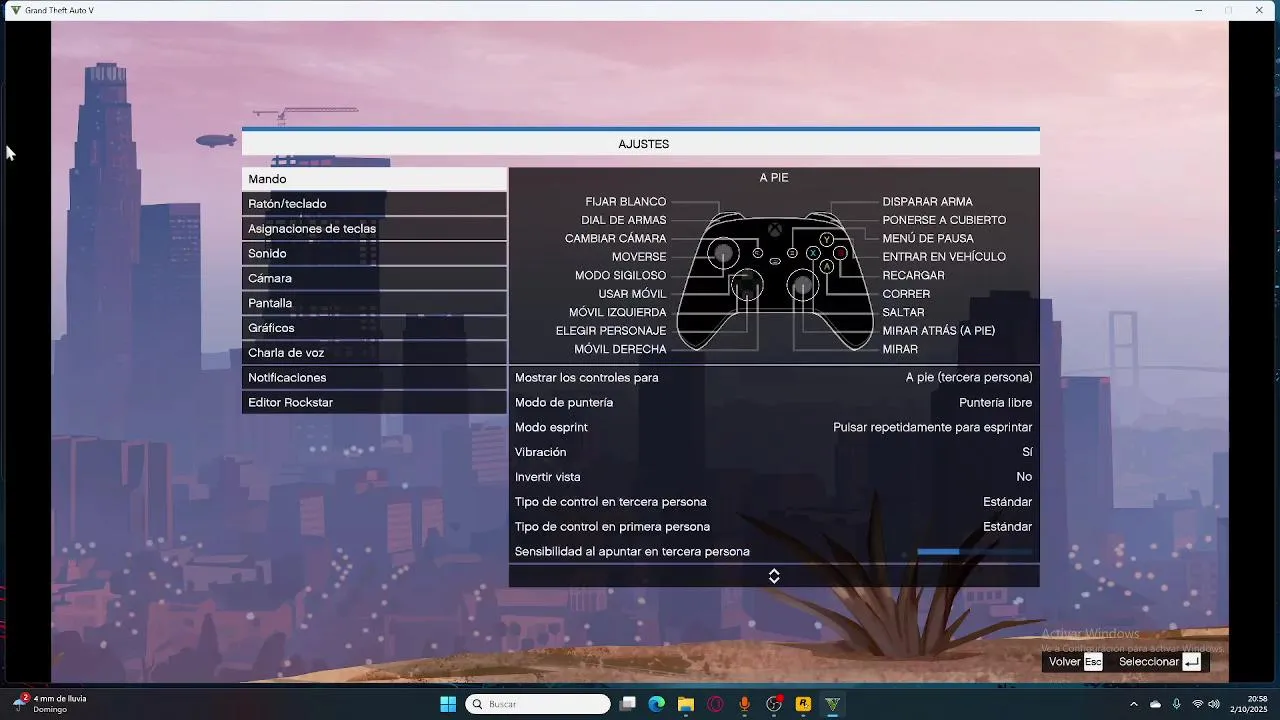
Task: Click the MENÚ DE PAUSA label
Action: point(928,239)
